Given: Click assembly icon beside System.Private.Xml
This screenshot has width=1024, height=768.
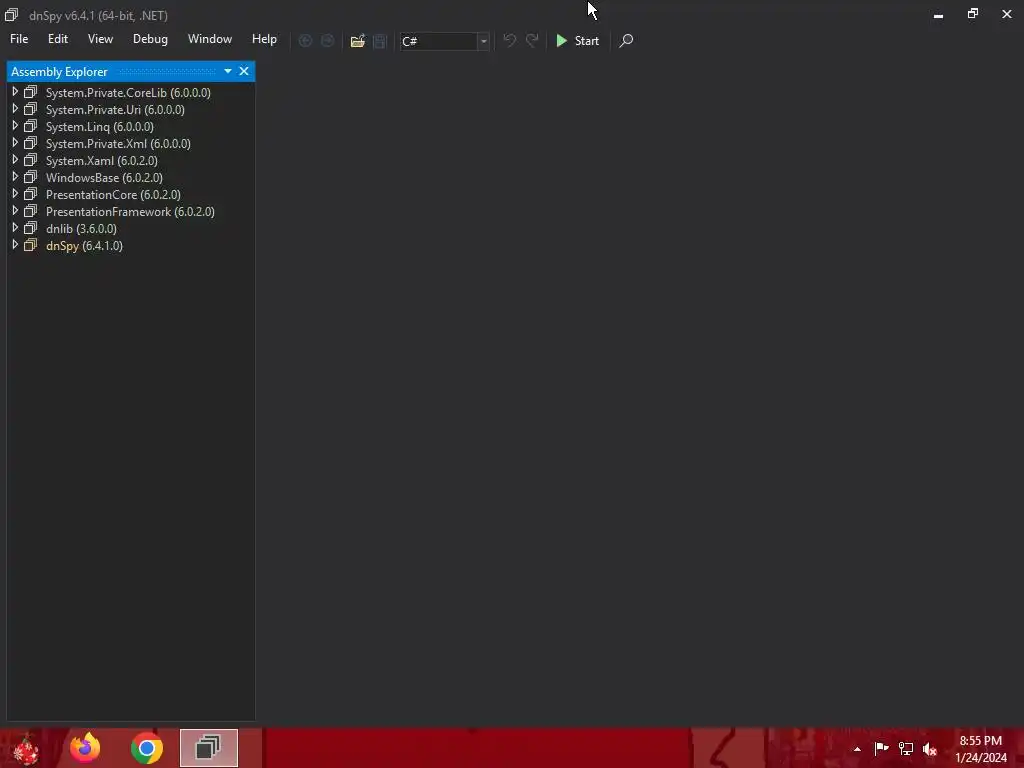Looking at the screenshot, I should pos(31,143).
